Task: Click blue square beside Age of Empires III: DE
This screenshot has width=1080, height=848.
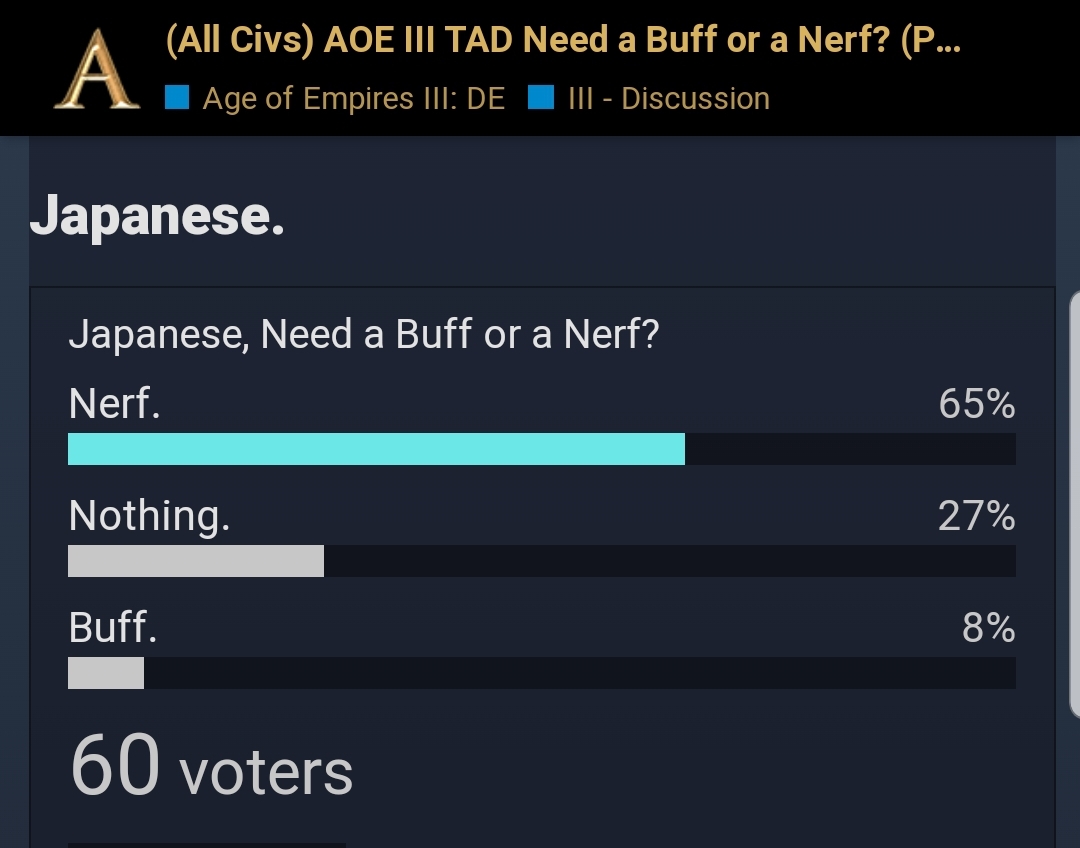Action: pyautogui.click(x=177, y=98)
